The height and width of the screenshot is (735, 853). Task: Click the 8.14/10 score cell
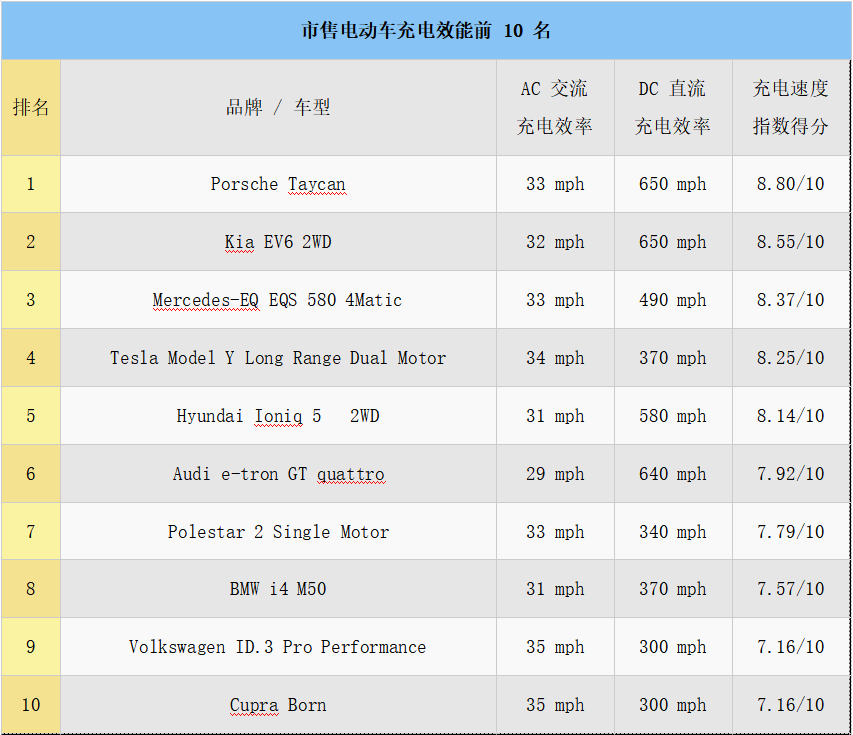click(x=791, y=416)
